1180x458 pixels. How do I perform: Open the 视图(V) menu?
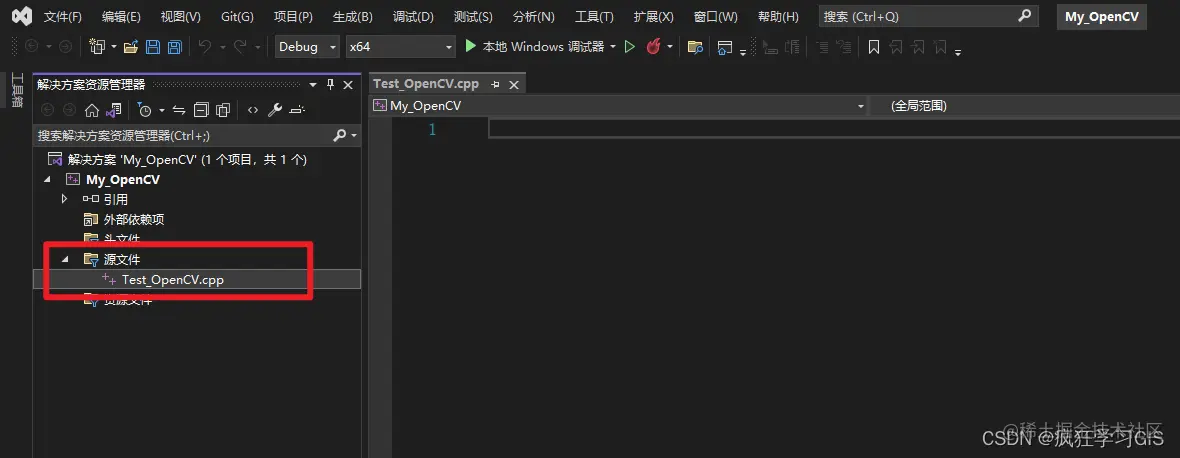pyautogui.click(x=181, y=17)
